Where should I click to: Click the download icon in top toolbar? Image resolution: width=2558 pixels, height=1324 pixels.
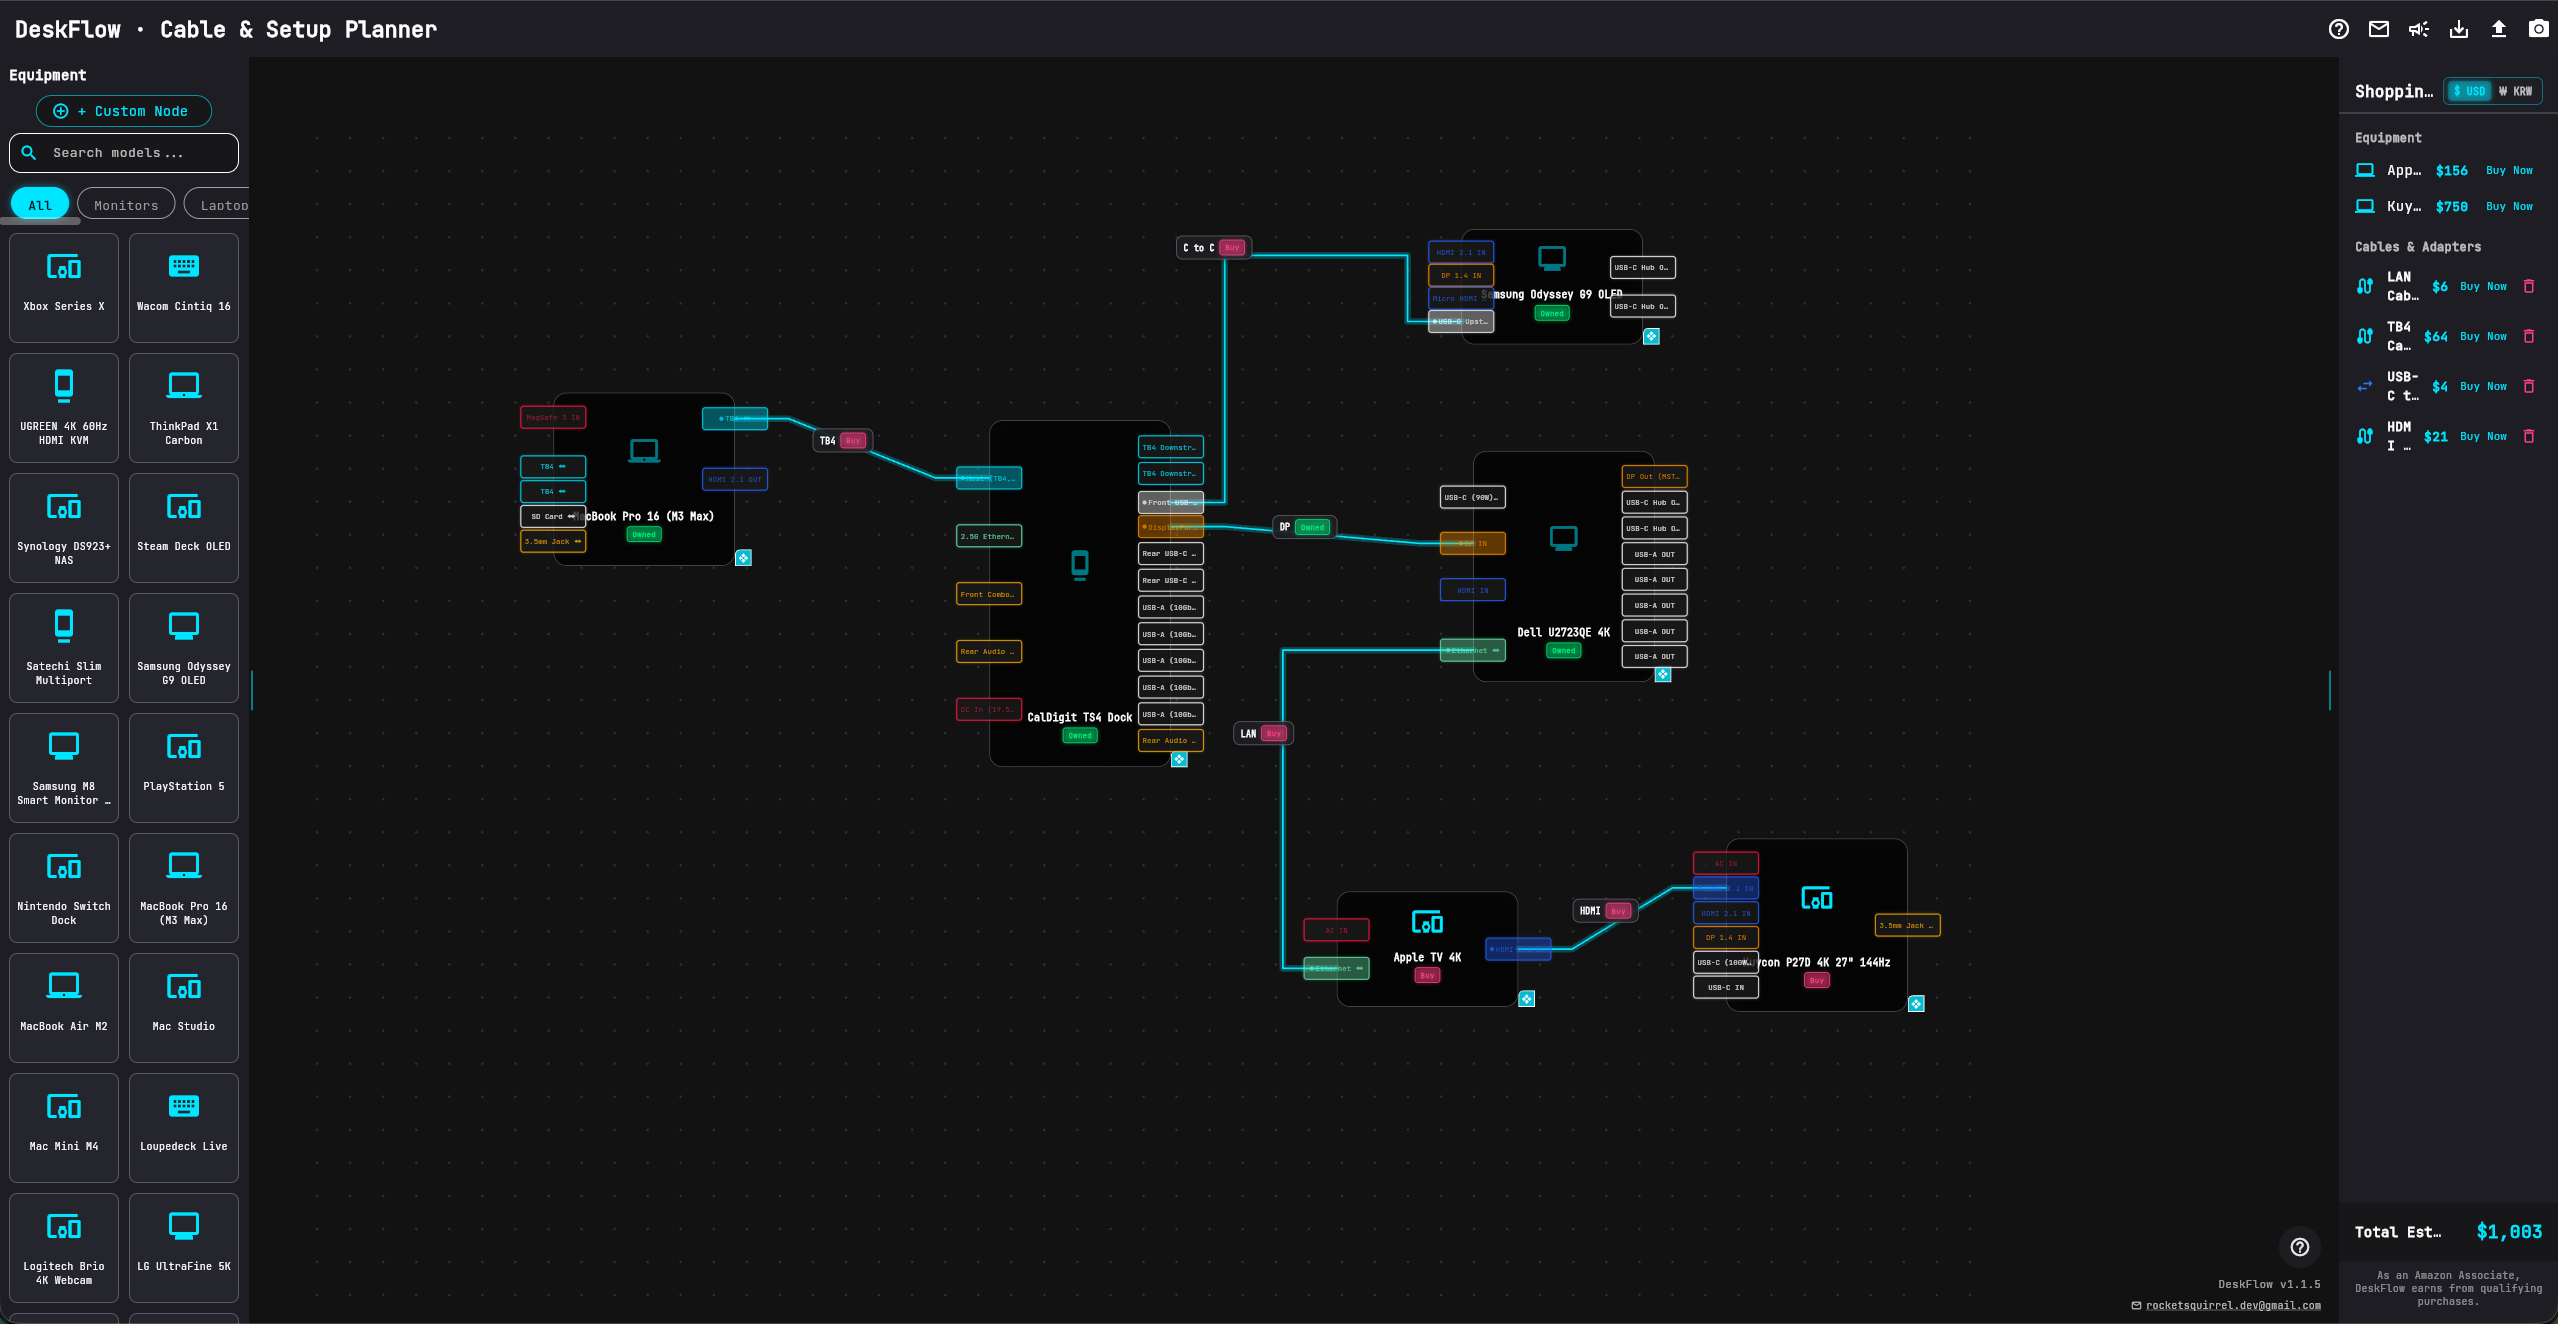click(2458, 29)
